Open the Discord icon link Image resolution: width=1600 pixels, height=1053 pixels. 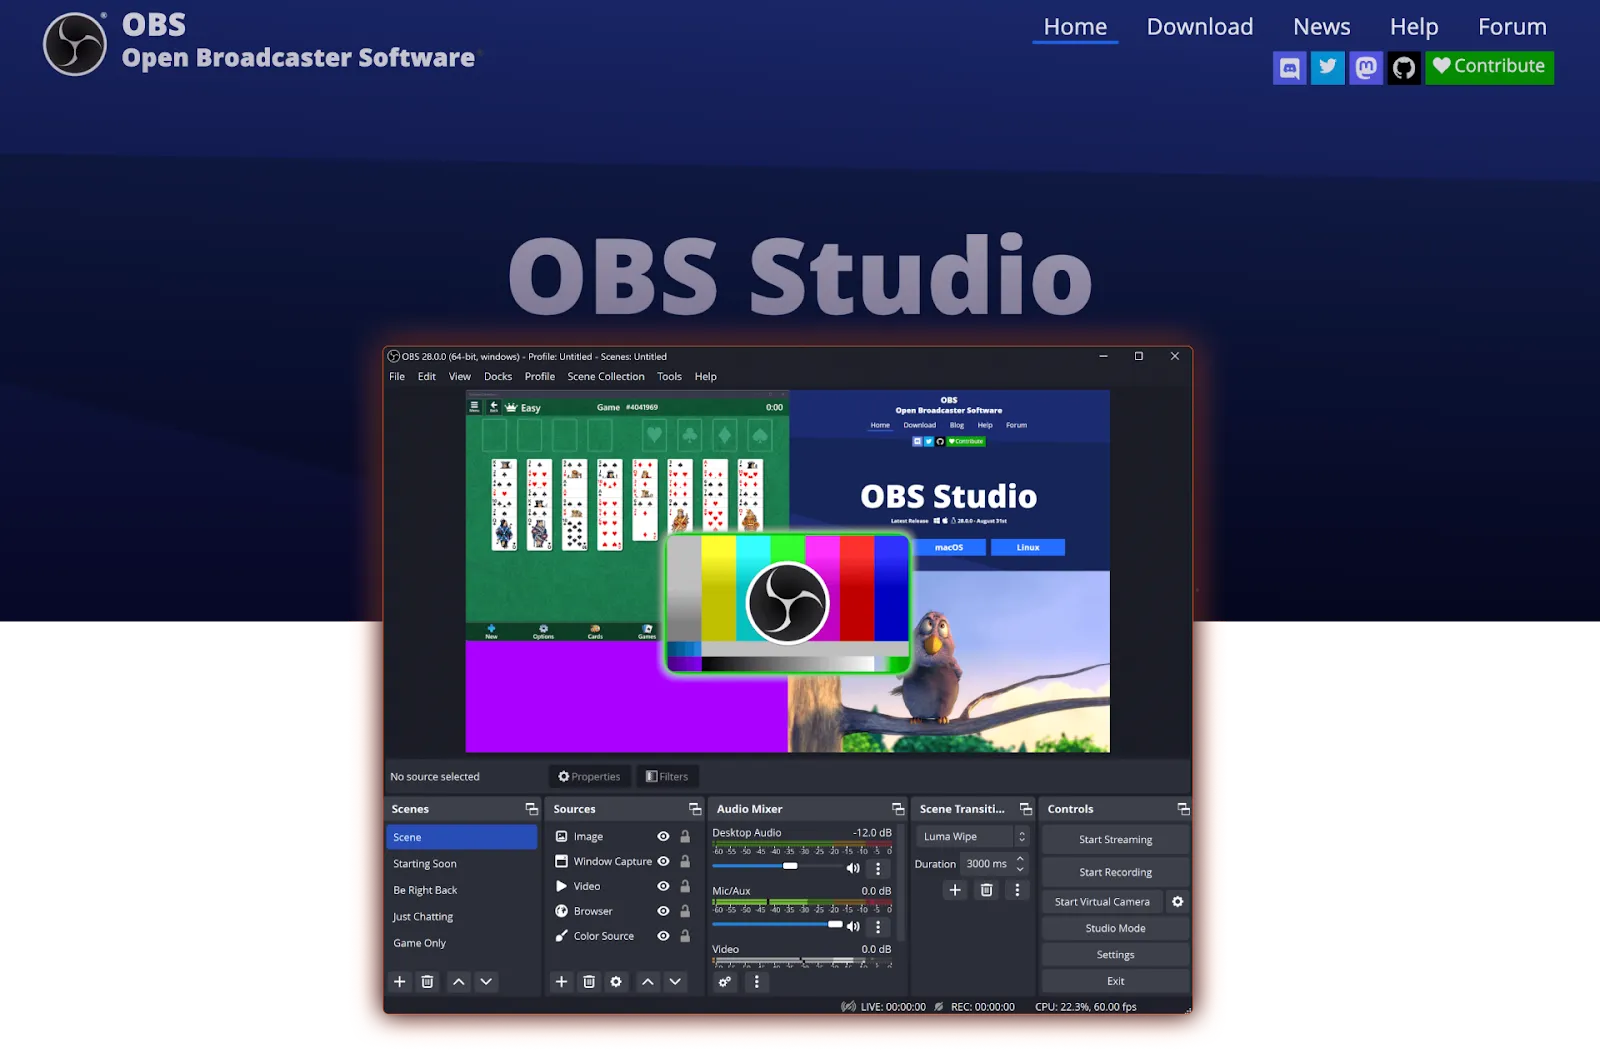tap(1289, 68)
